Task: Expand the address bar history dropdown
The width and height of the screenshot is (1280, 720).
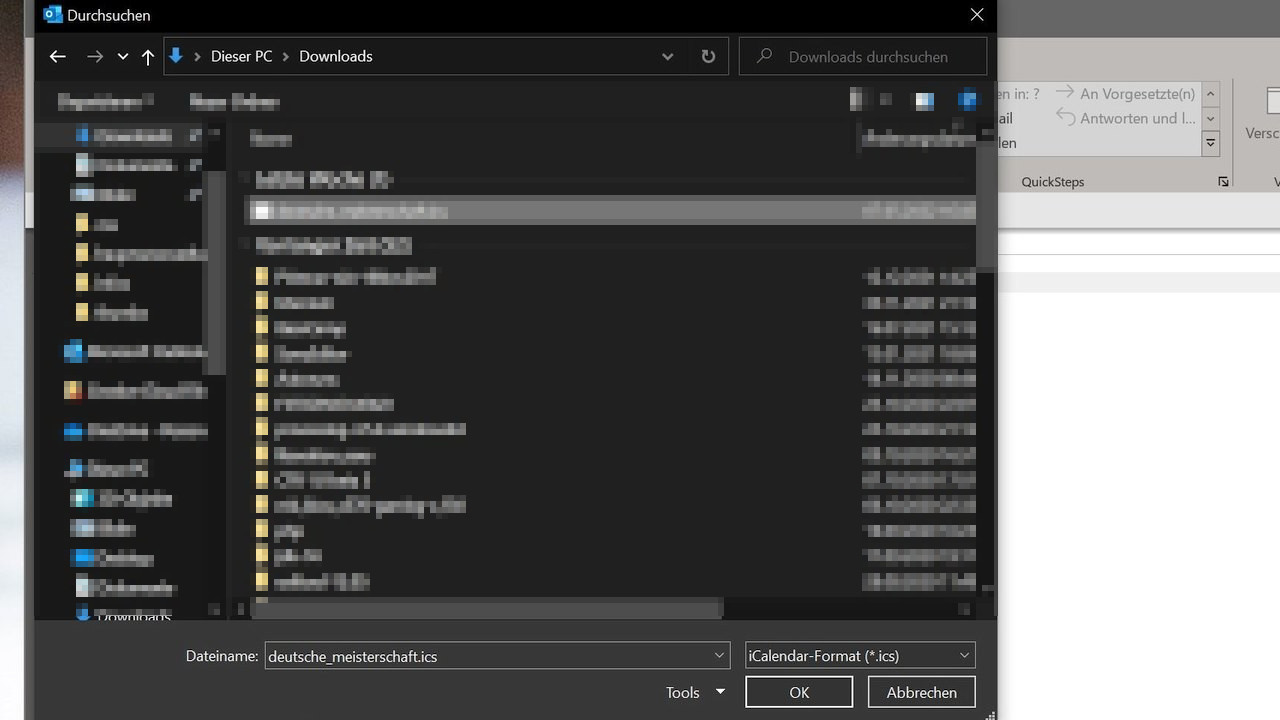Action: point(667,57)
